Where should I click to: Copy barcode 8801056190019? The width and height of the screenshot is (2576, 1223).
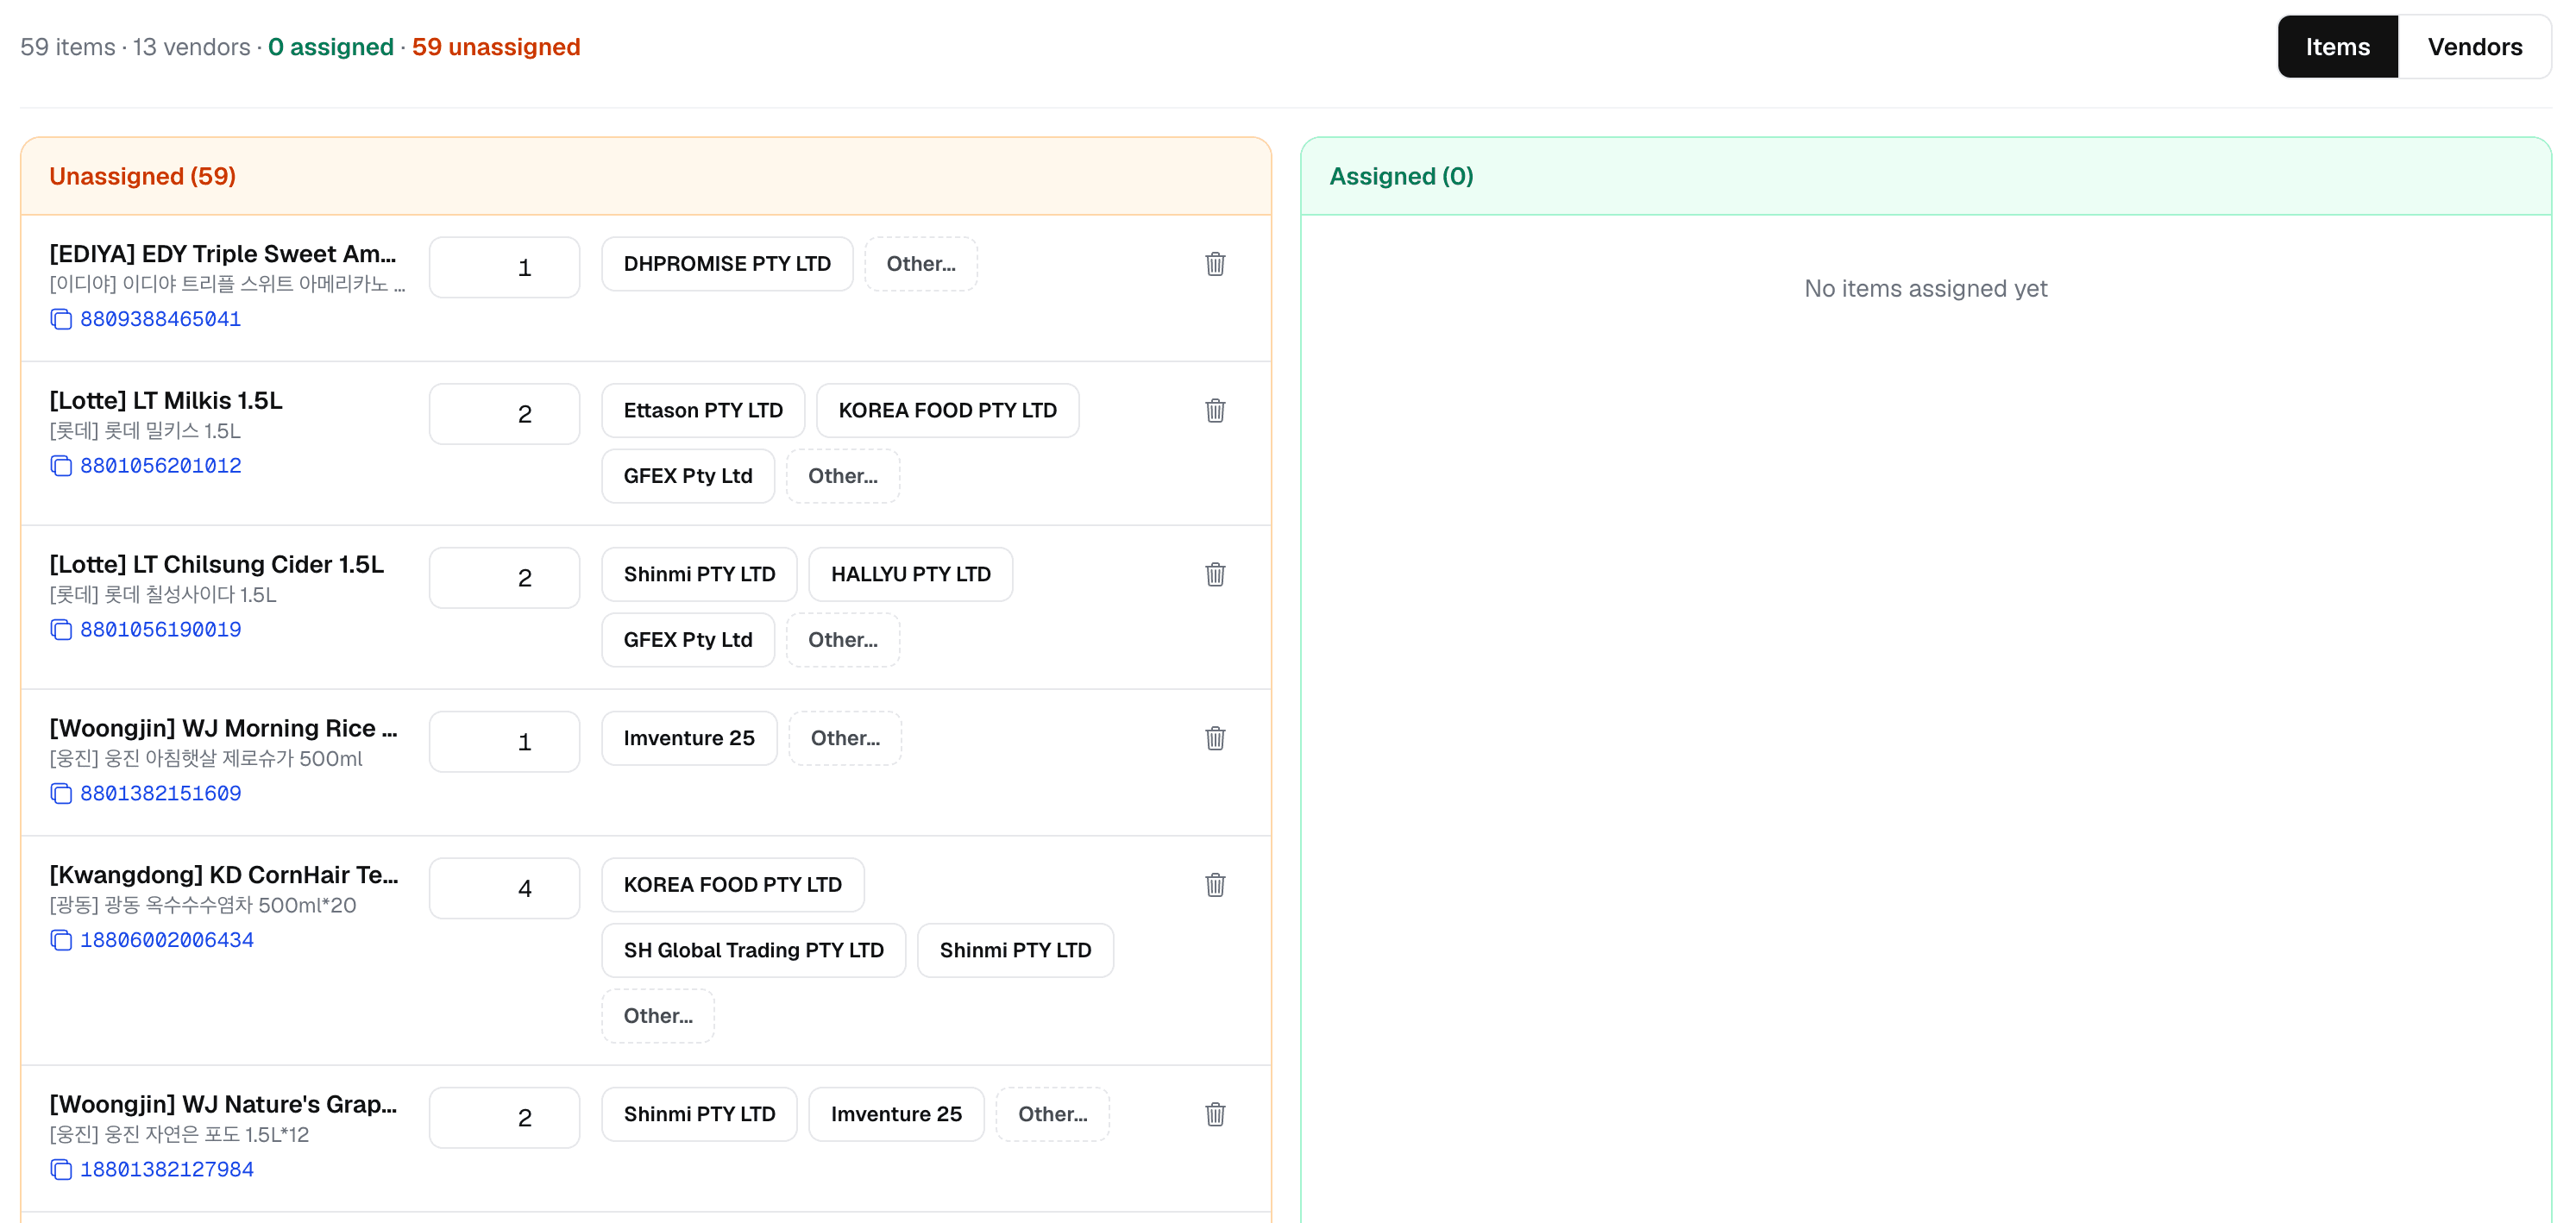click(61, 630)
